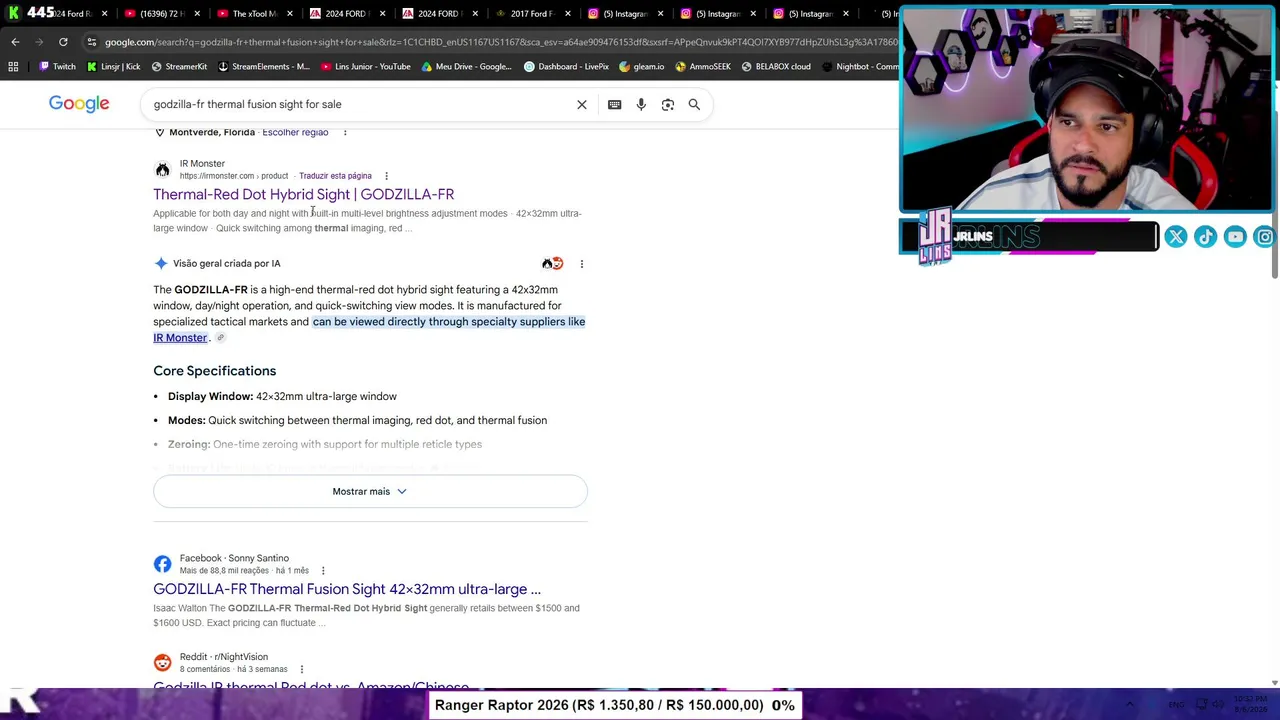The height and width of the screenshot is (720, 1280).
Task: Submit search with the magnifier icon
Action: (694, 104)
